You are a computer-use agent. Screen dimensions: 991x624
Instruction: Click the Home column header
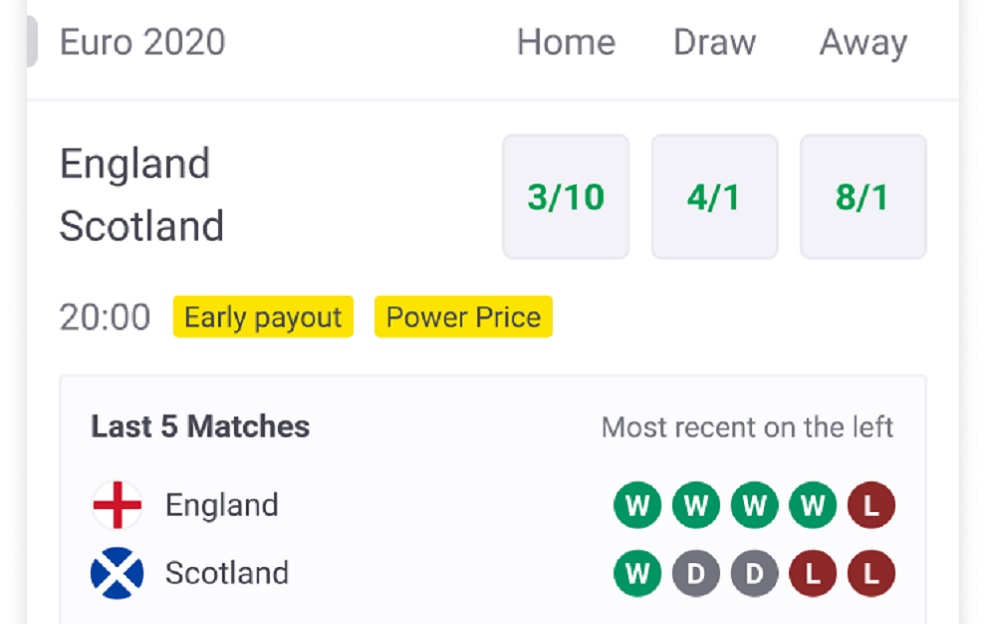coord(566,42)
